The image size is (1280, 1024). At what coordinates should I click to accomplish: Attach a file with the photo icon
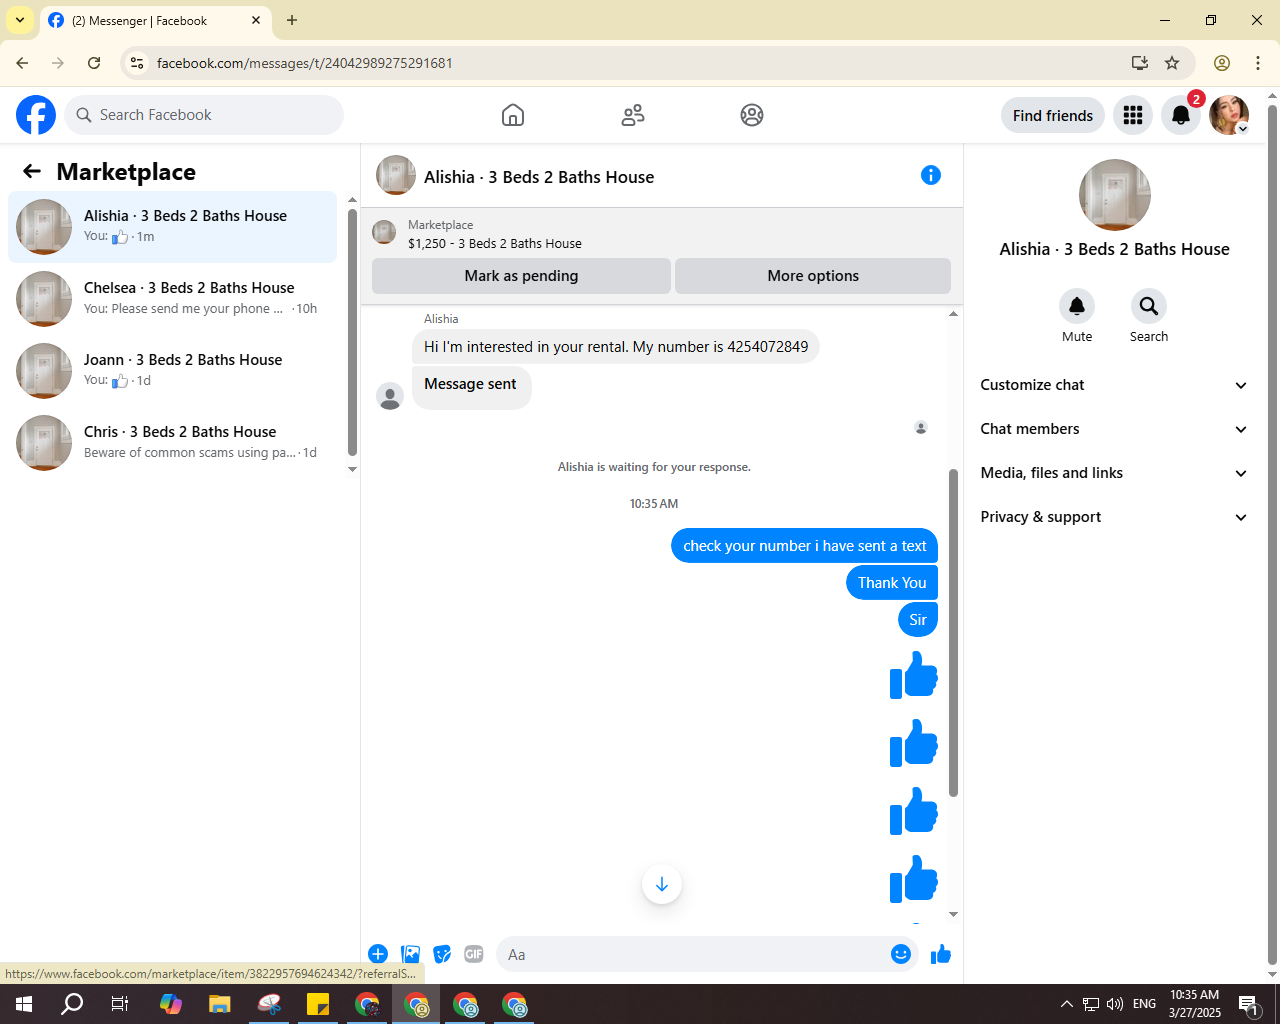tap(410, 954)
